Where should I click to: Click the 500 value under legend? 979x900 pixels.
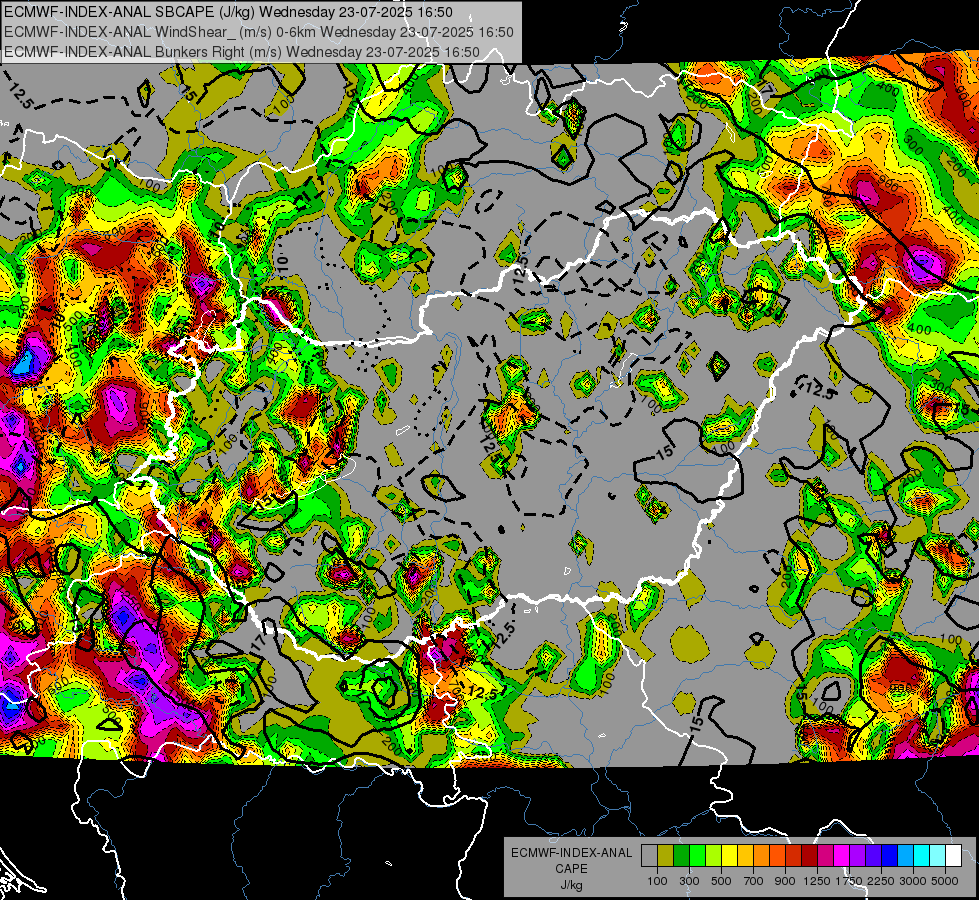[721, 881]
